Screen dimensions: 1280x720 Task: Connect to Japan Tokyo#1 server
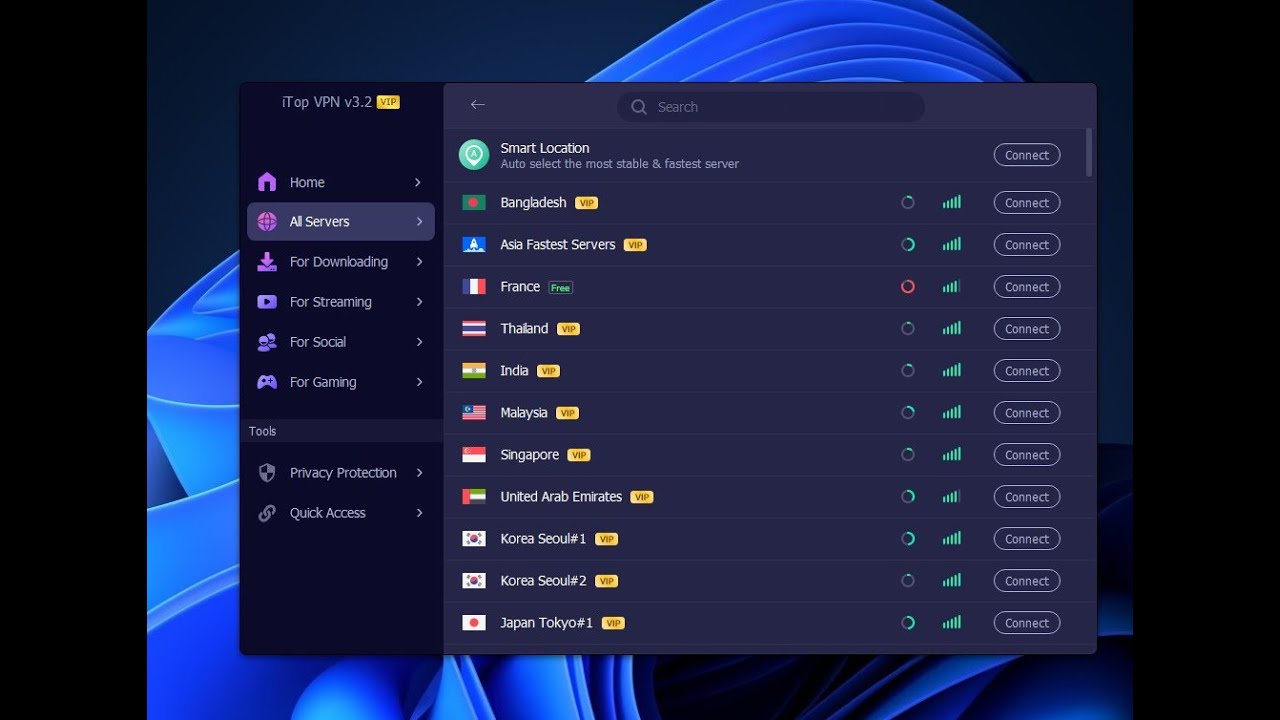pos(1027,623)
